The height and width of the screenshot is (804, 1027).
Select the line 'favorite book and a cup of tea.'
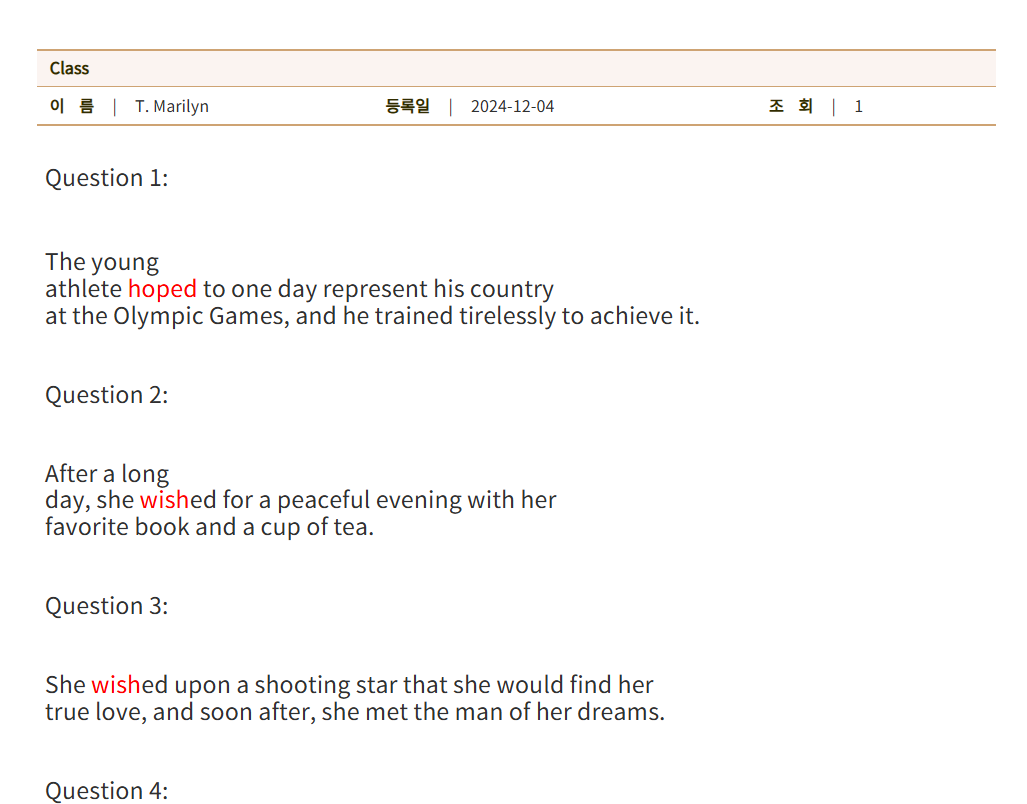(210, 527)
